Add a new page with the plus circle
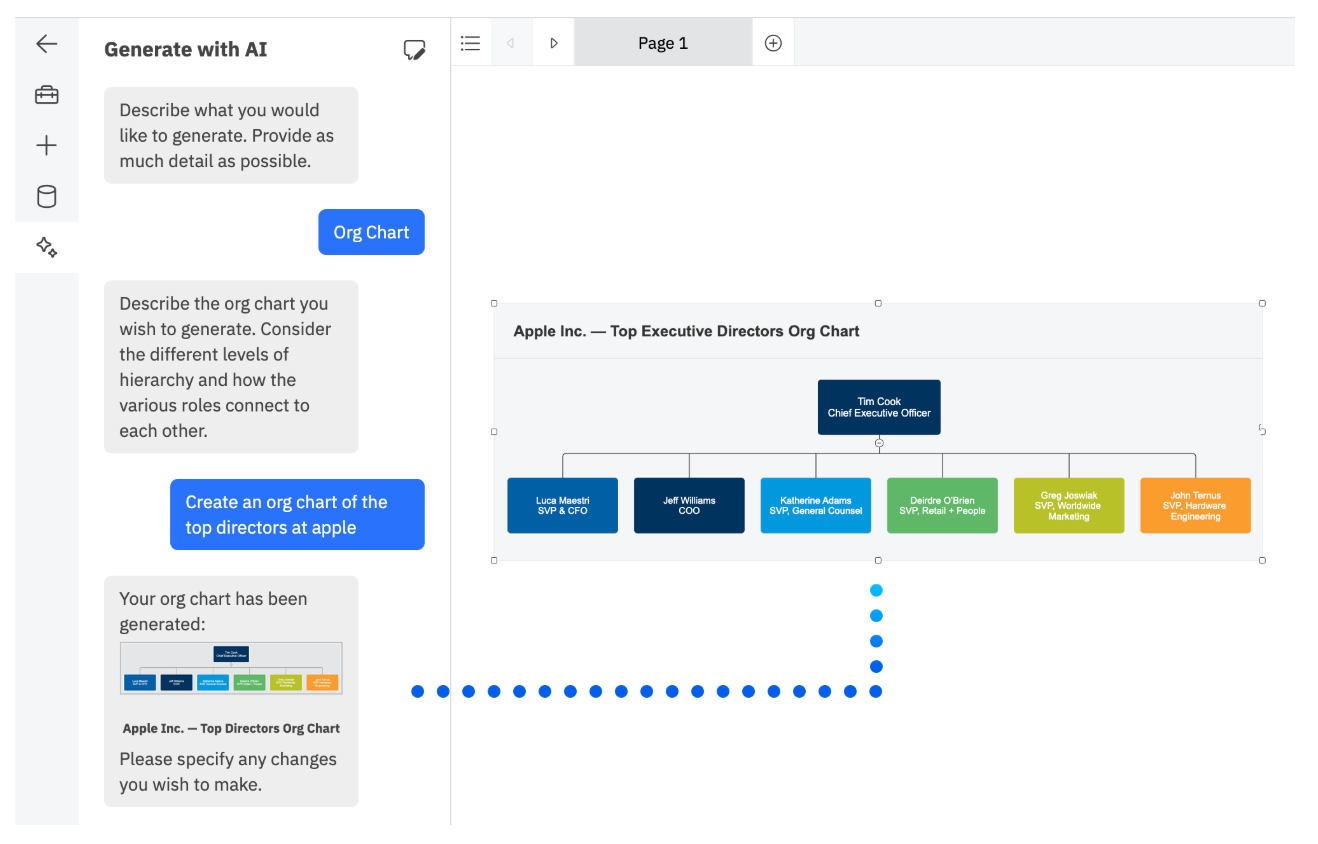Screen dimensions: 1318x844 point(773,43)
